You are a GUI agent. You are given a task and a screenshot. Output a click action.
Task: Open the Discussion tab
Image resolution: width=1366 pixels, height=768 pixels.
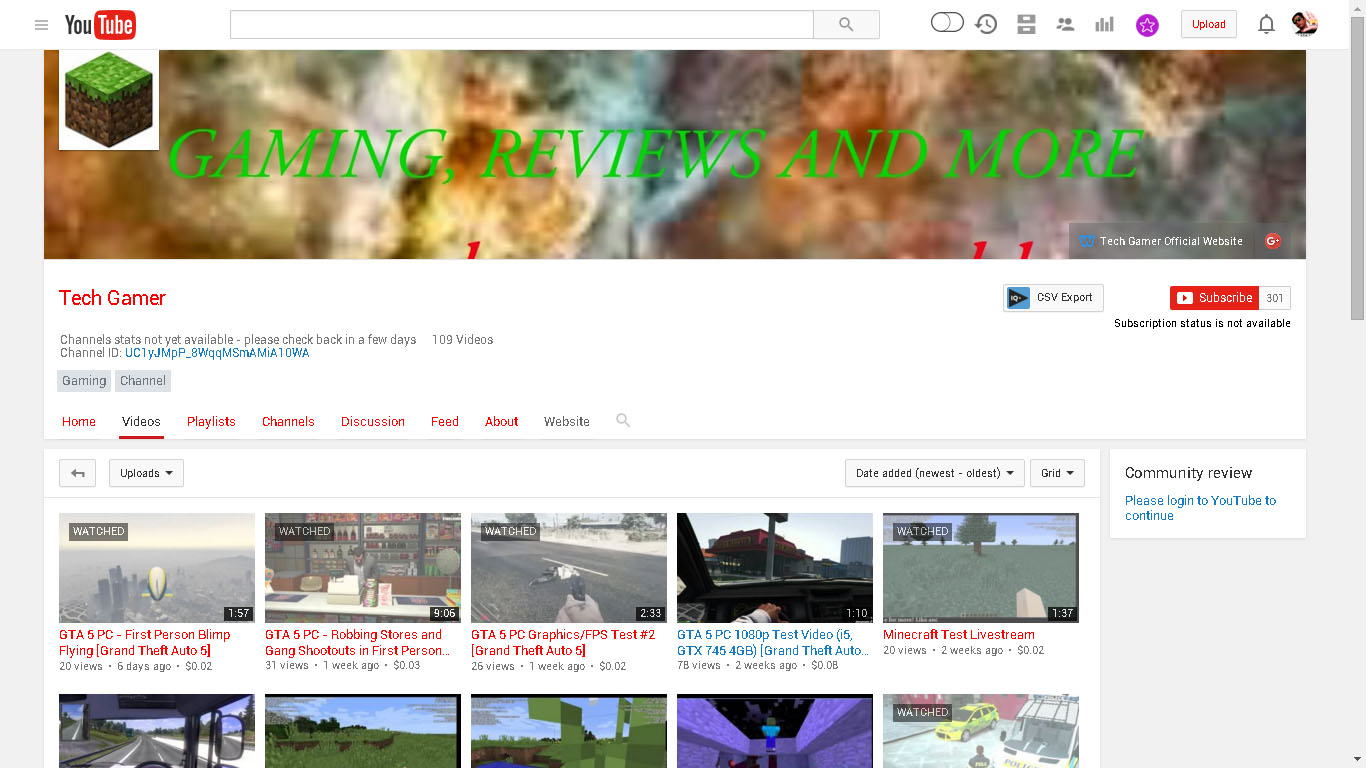[x=372, y=421]
